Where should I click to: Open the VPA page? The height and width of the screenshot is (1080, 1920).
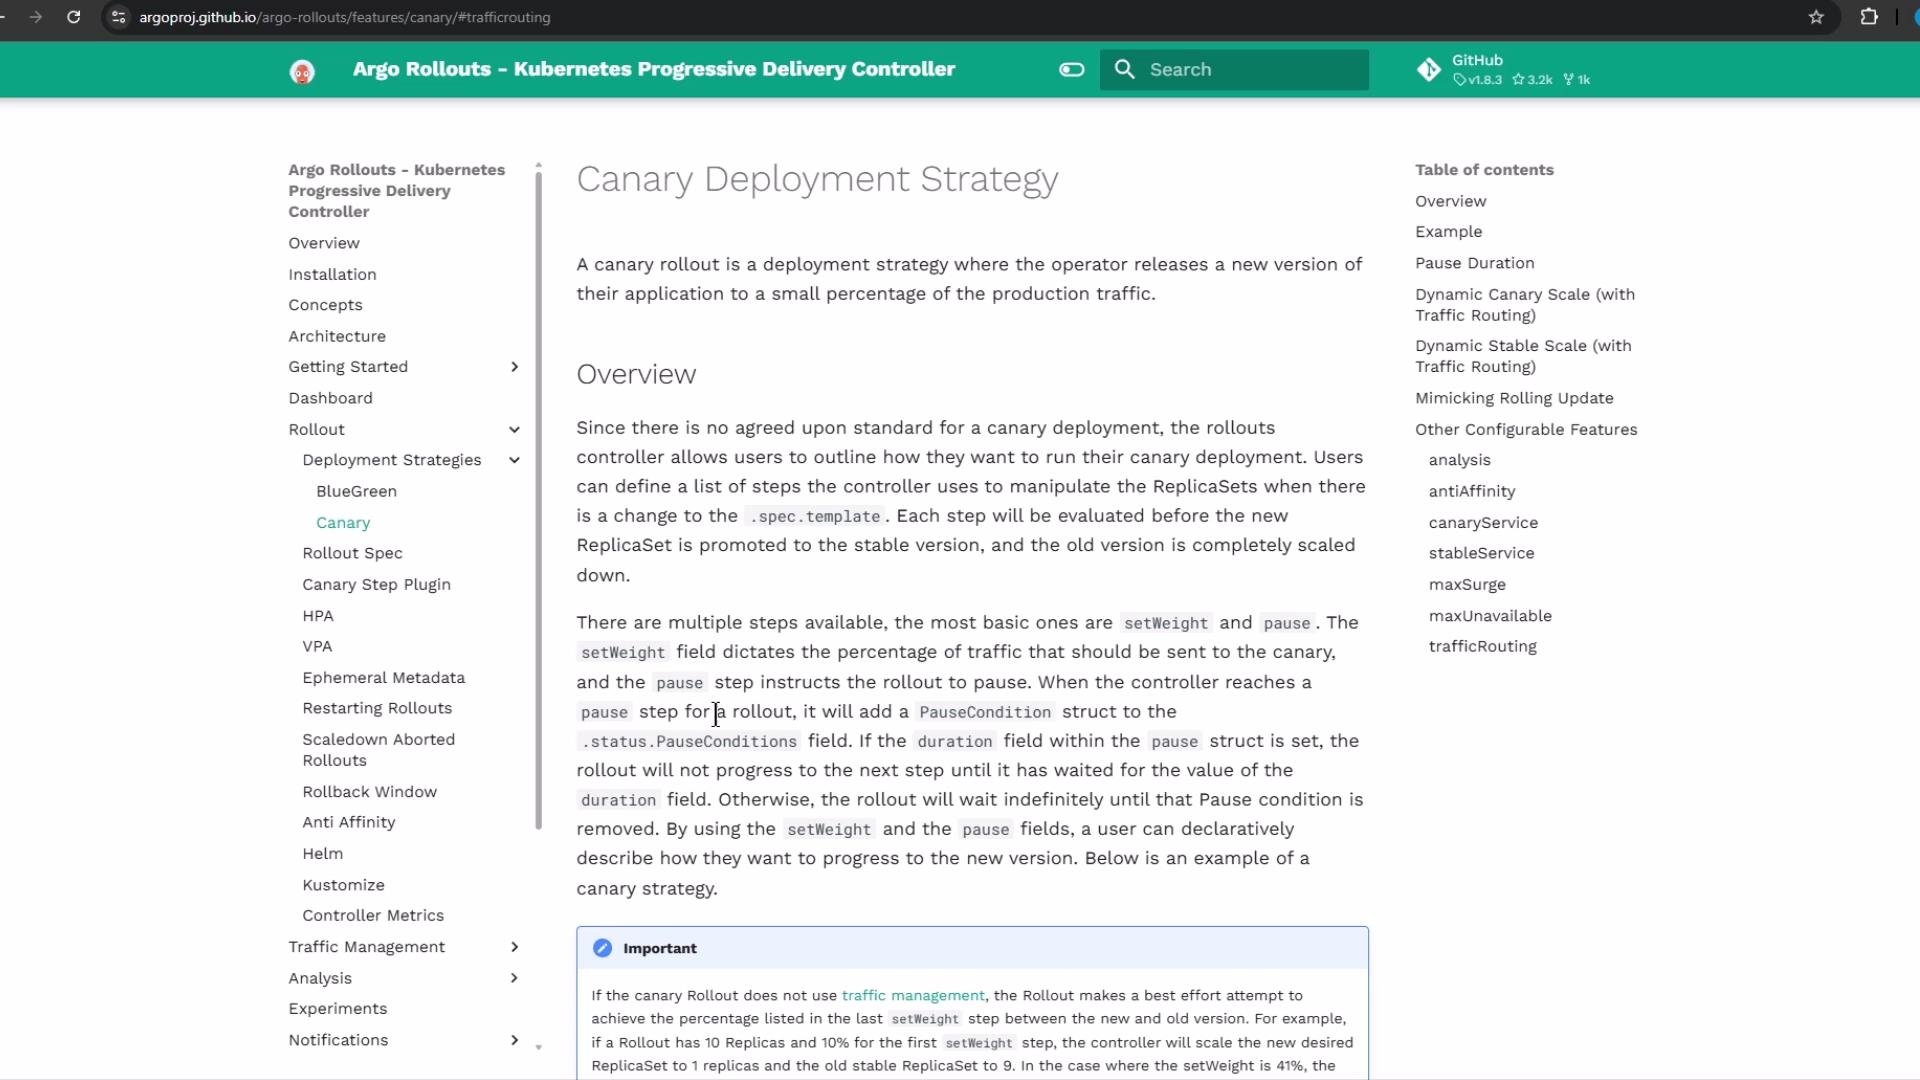tap(317, 646)
